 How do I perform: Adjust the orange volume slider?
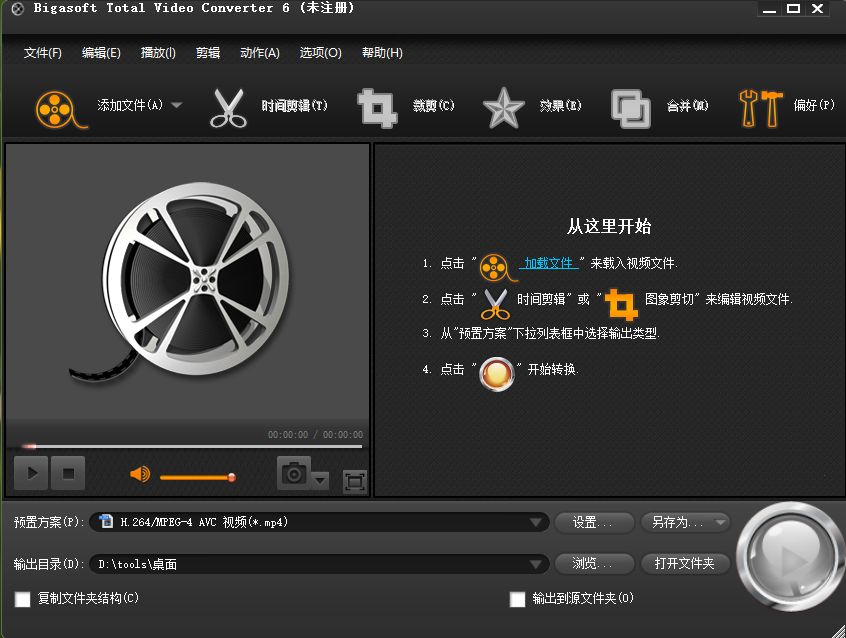(x=197, y=477)
